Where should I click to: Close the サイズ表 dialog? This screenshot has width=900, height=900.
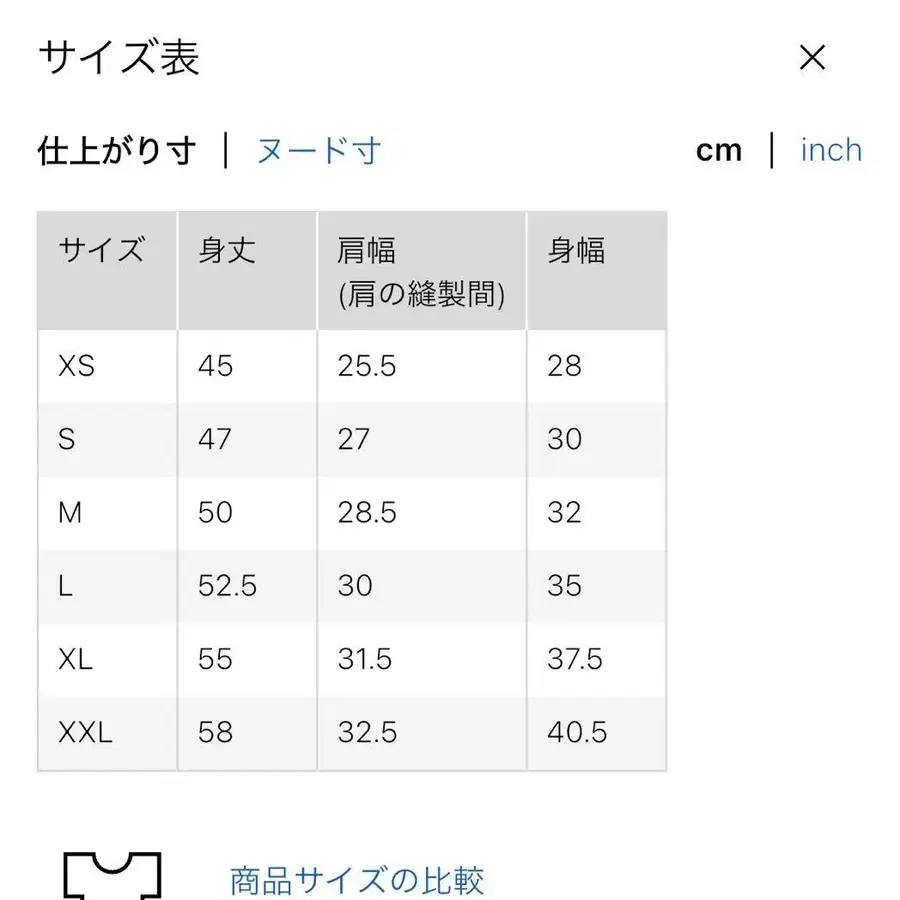coord(812,58)
